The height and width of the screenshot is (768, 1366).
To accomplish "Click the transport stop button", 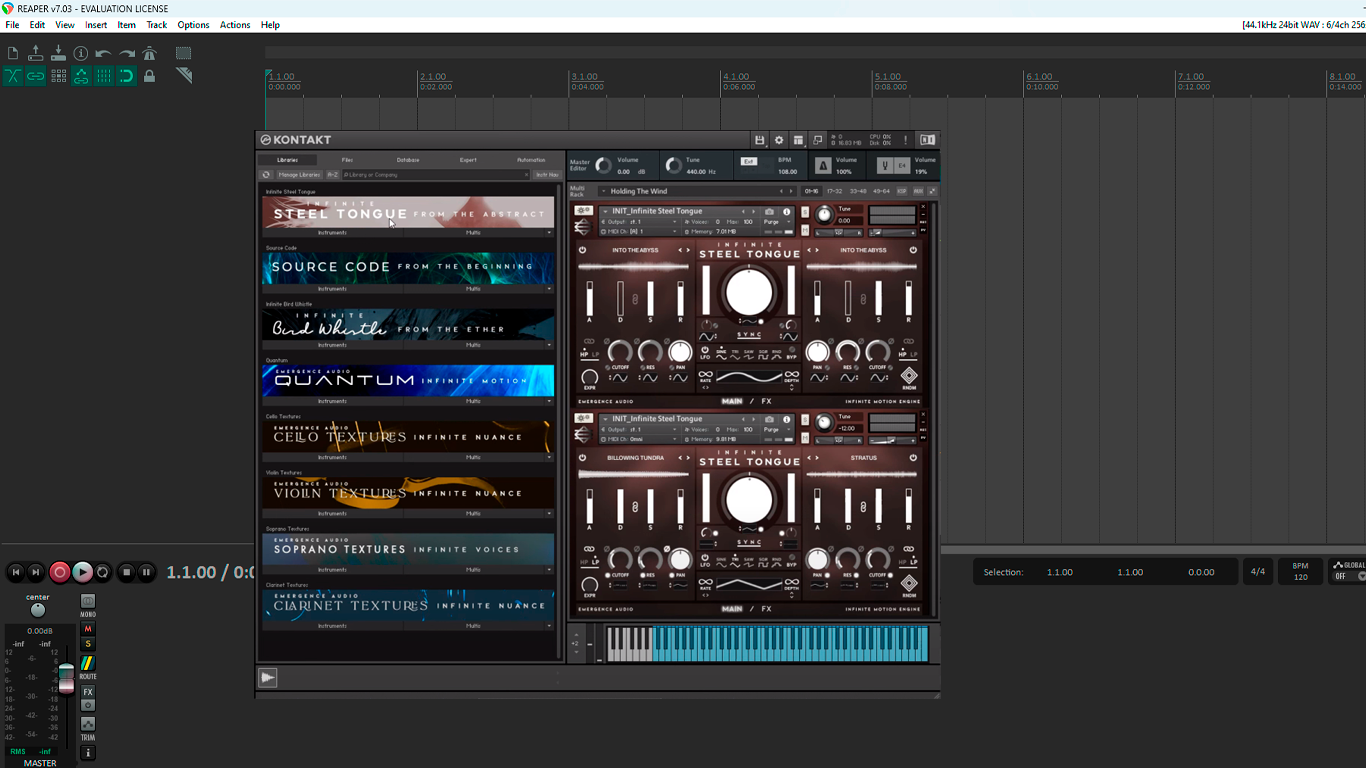I will pos(126,572).
